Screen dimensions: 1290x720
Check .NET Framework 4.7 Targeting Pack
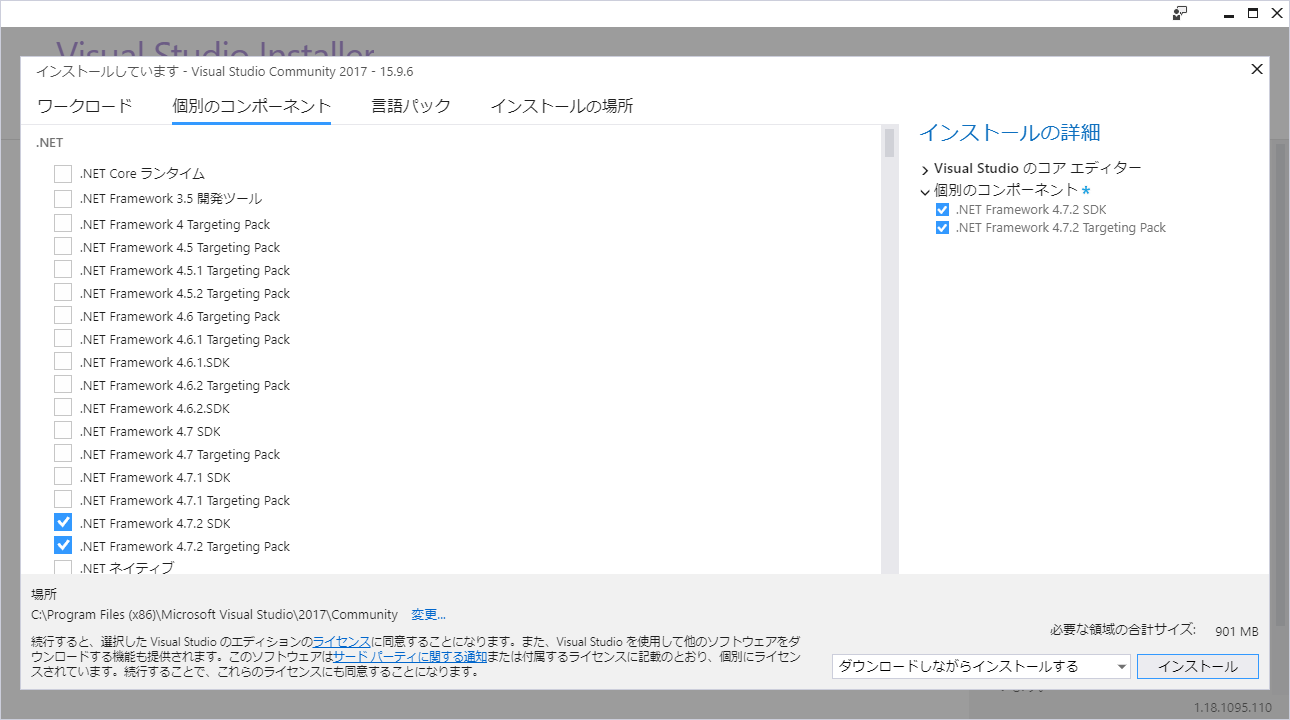[x=63, y=454]
